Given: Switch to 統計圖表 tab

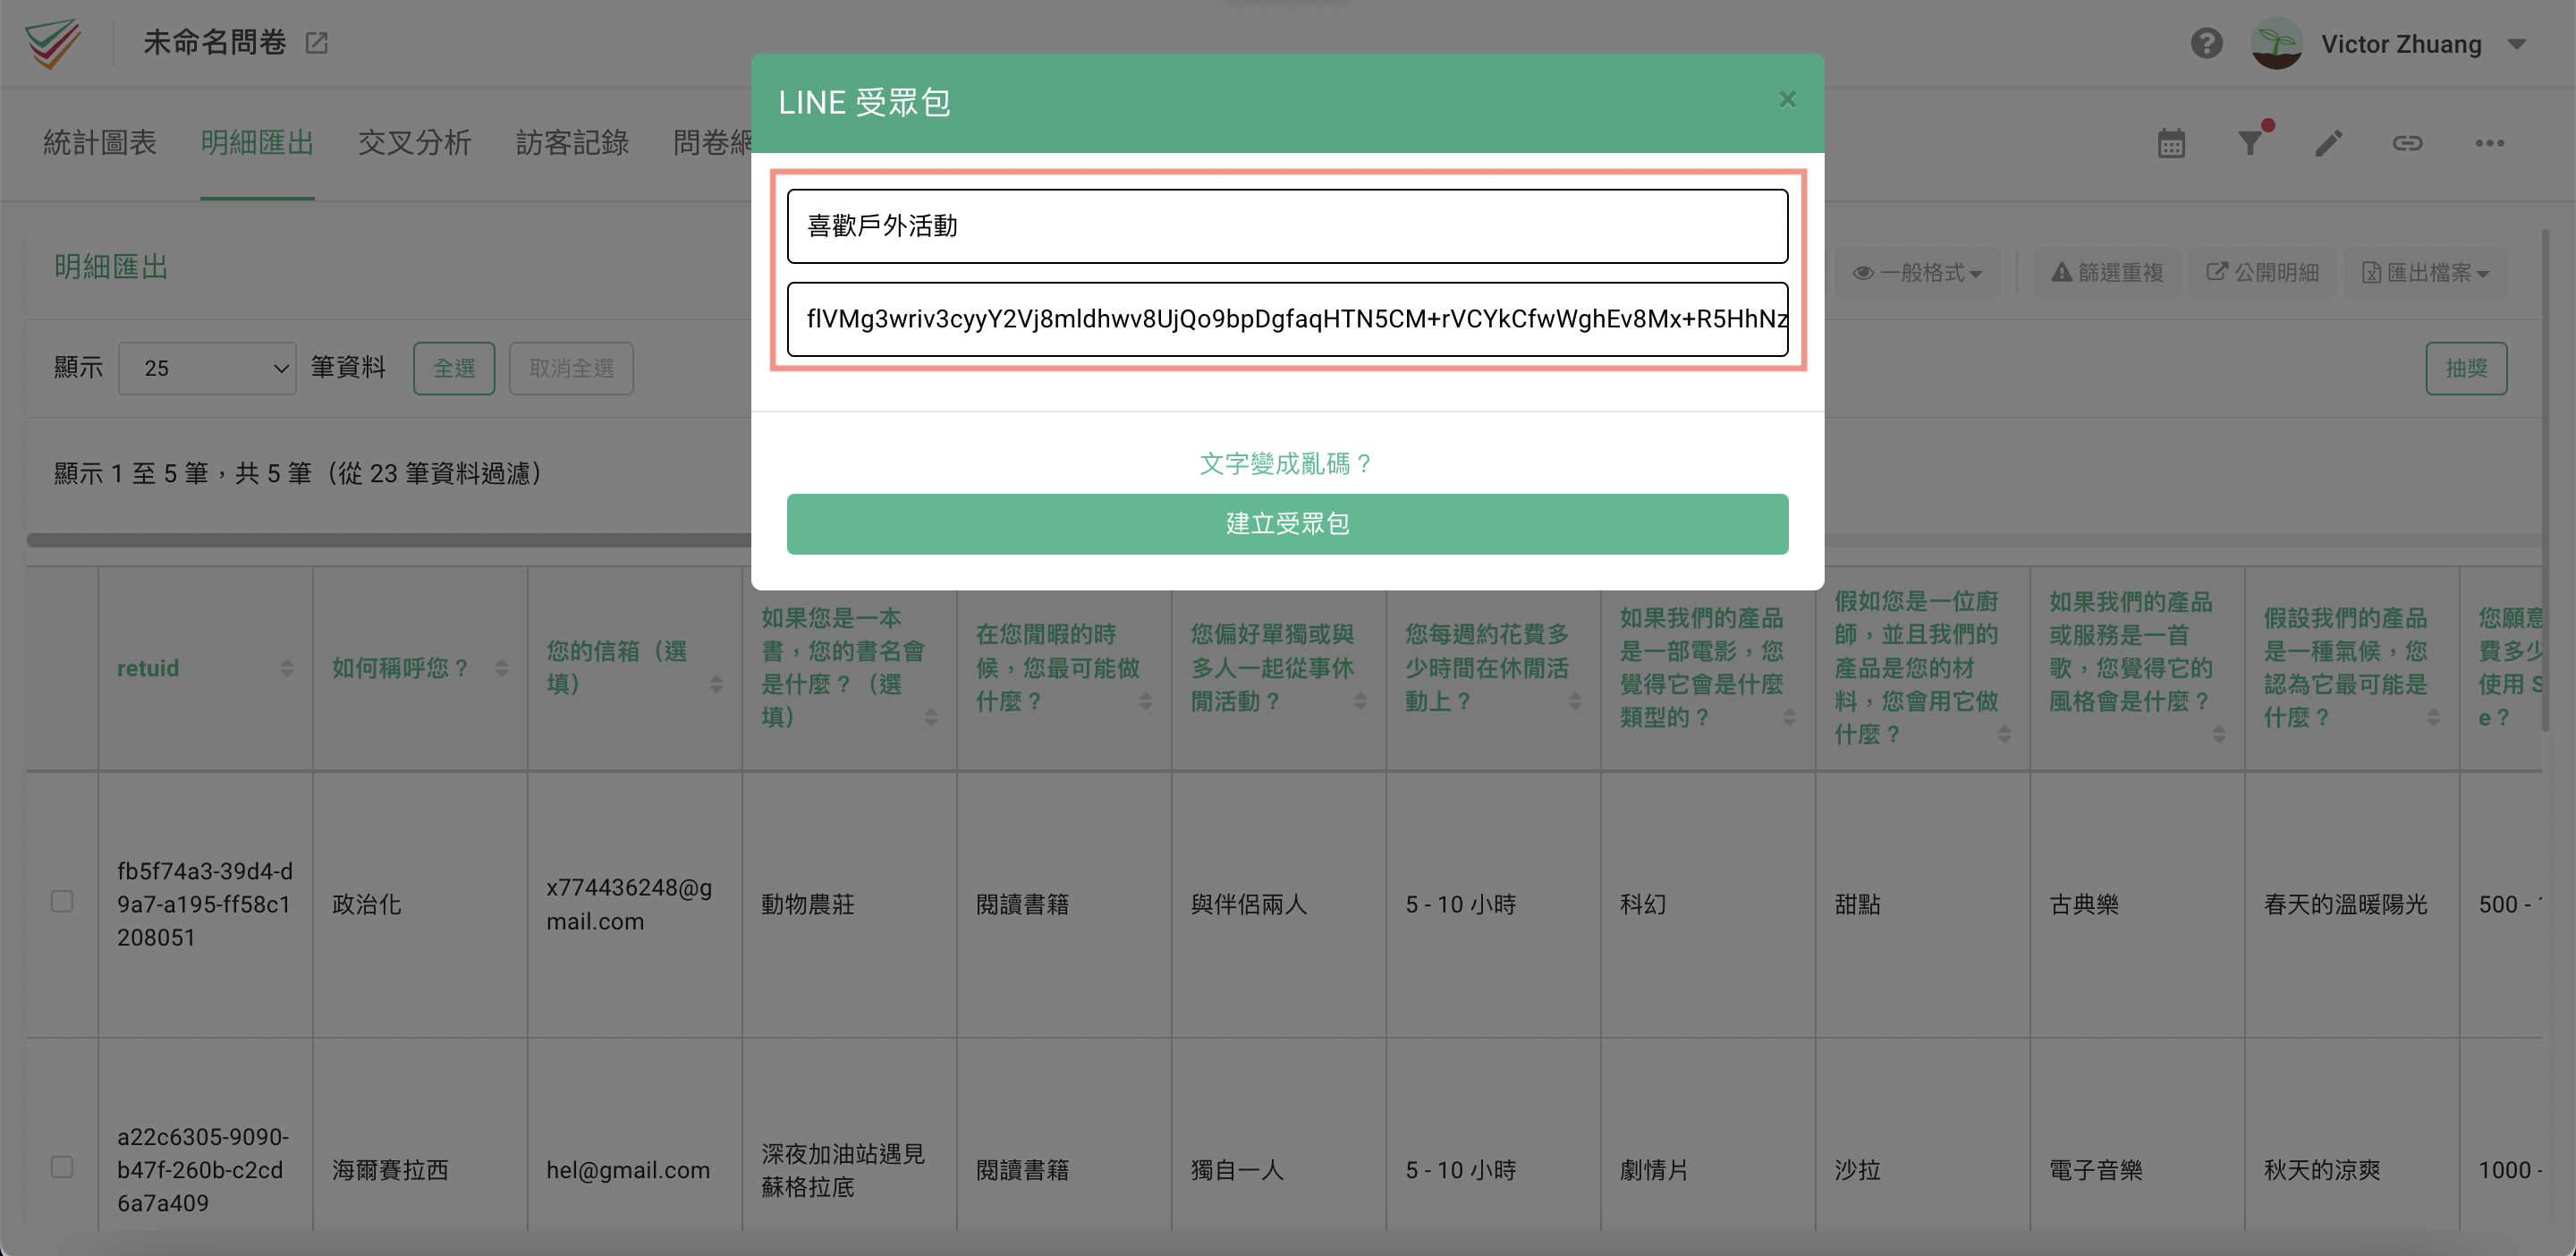Looking at the screenshot, I should pos(100,143).
